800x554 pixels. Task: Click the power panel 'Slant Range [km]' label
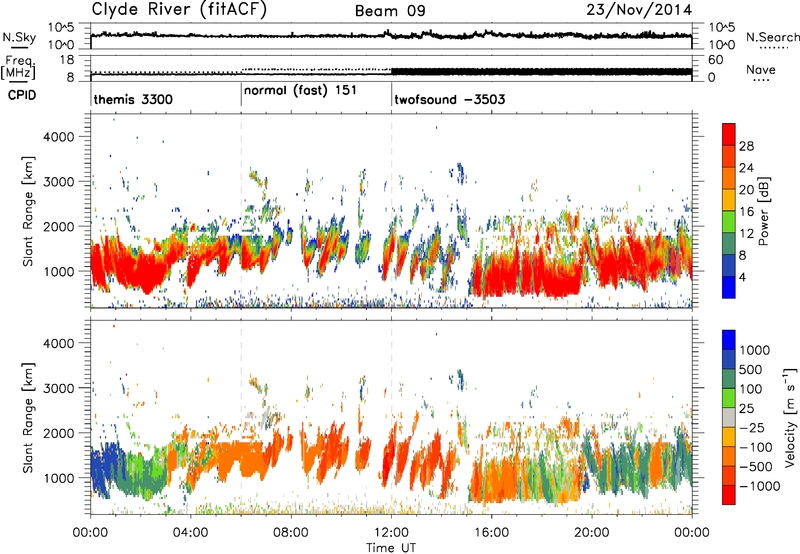point(28,211)
